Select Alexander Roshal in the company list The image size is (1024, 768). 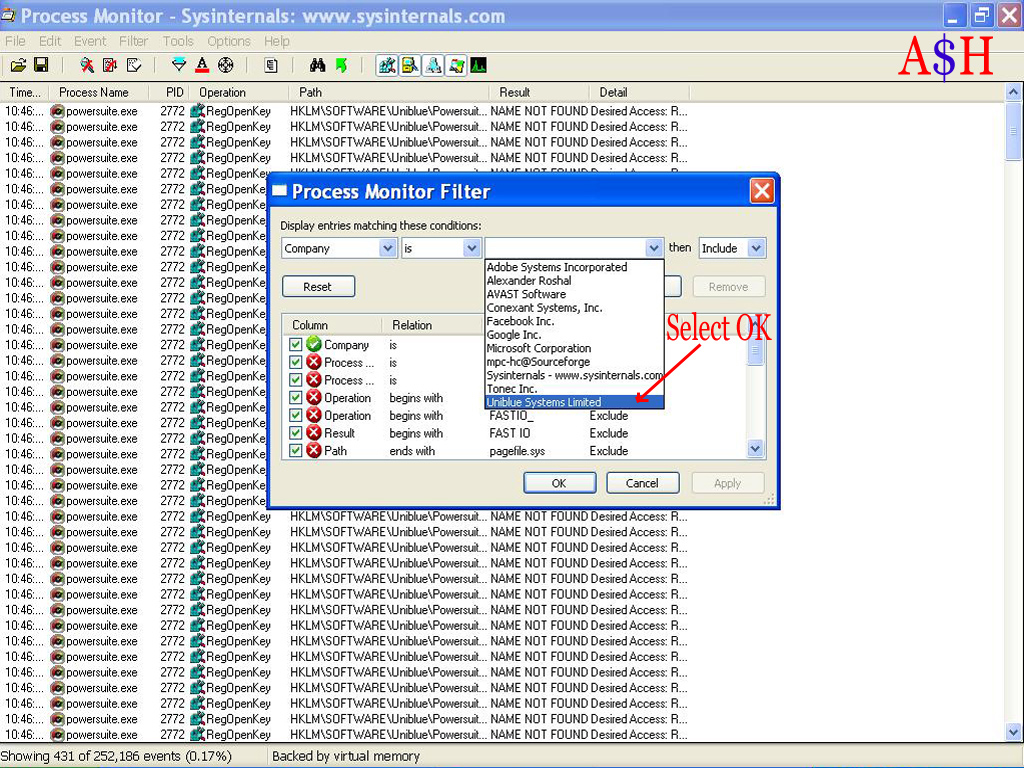(x=574, y=281)
